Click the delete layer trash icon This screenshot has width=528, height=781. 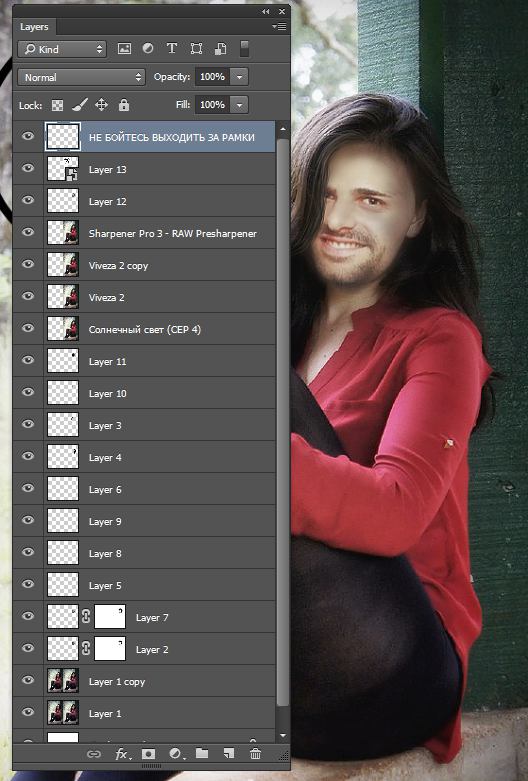click(x=256, y=754)
